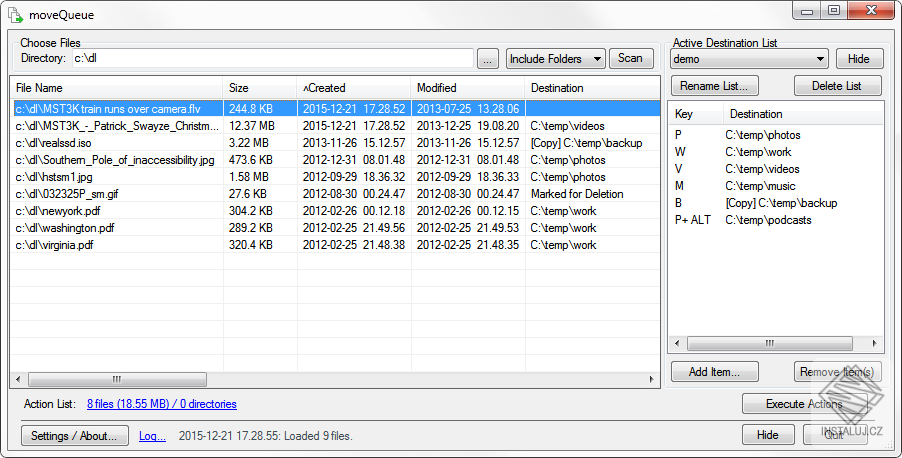Select key M music destination entry
902x458 pixels.
775,186
